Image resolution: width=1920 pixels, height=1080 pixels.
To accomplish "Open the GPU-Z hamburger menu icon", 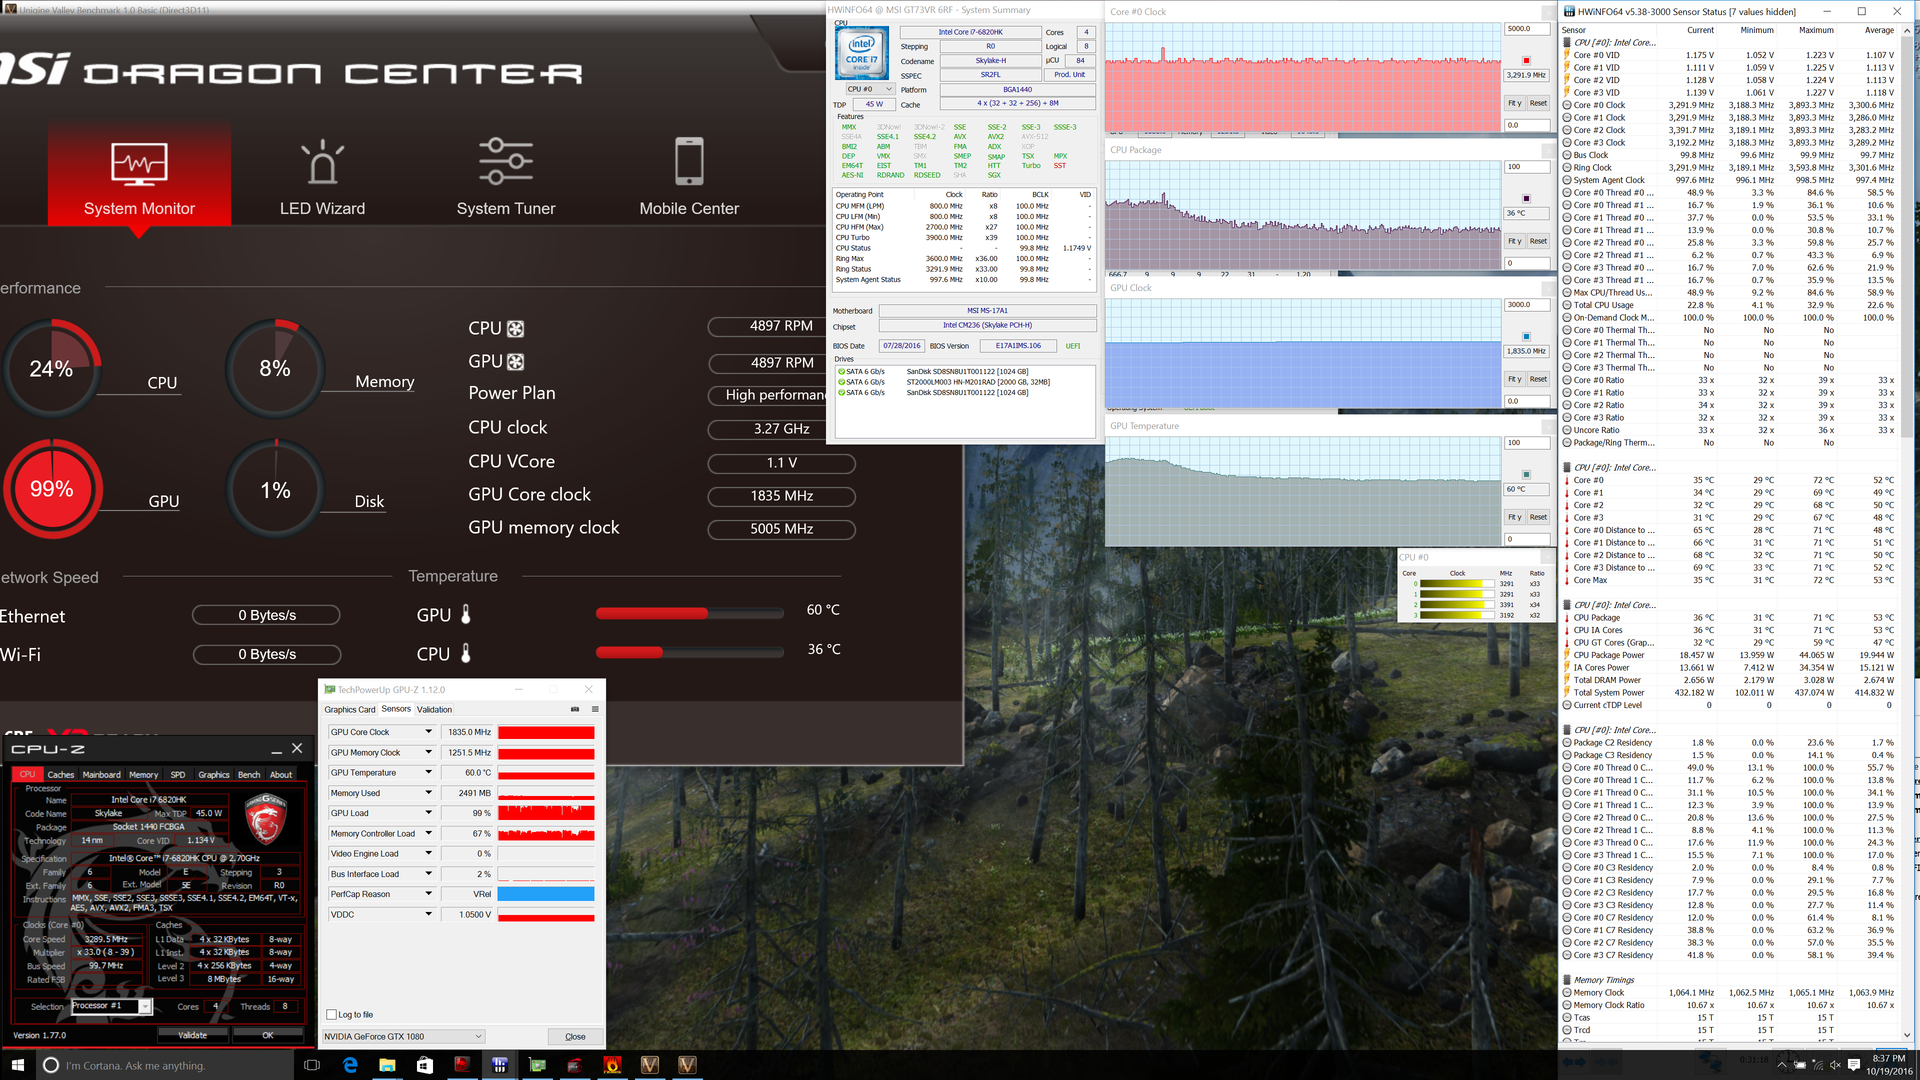I will click(x=595, y=709).
